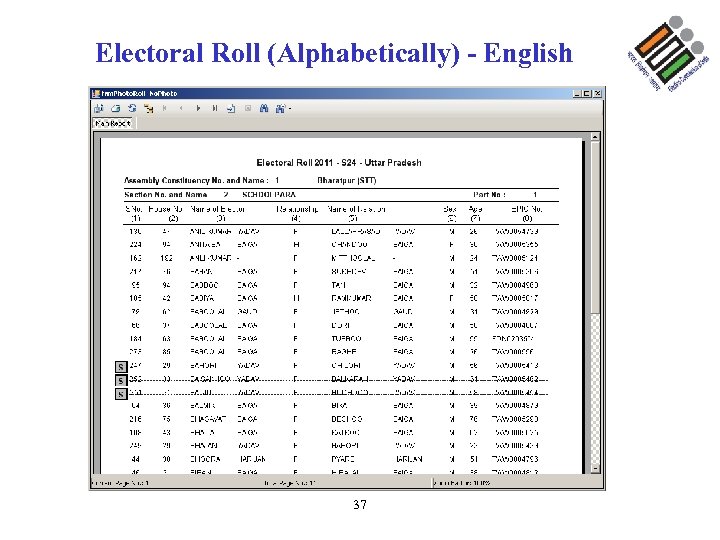Image resolution: width=720 pixels, height=540 pixels.
Task: Click the scrollbar up arrow
Action: tap(595, 137)
